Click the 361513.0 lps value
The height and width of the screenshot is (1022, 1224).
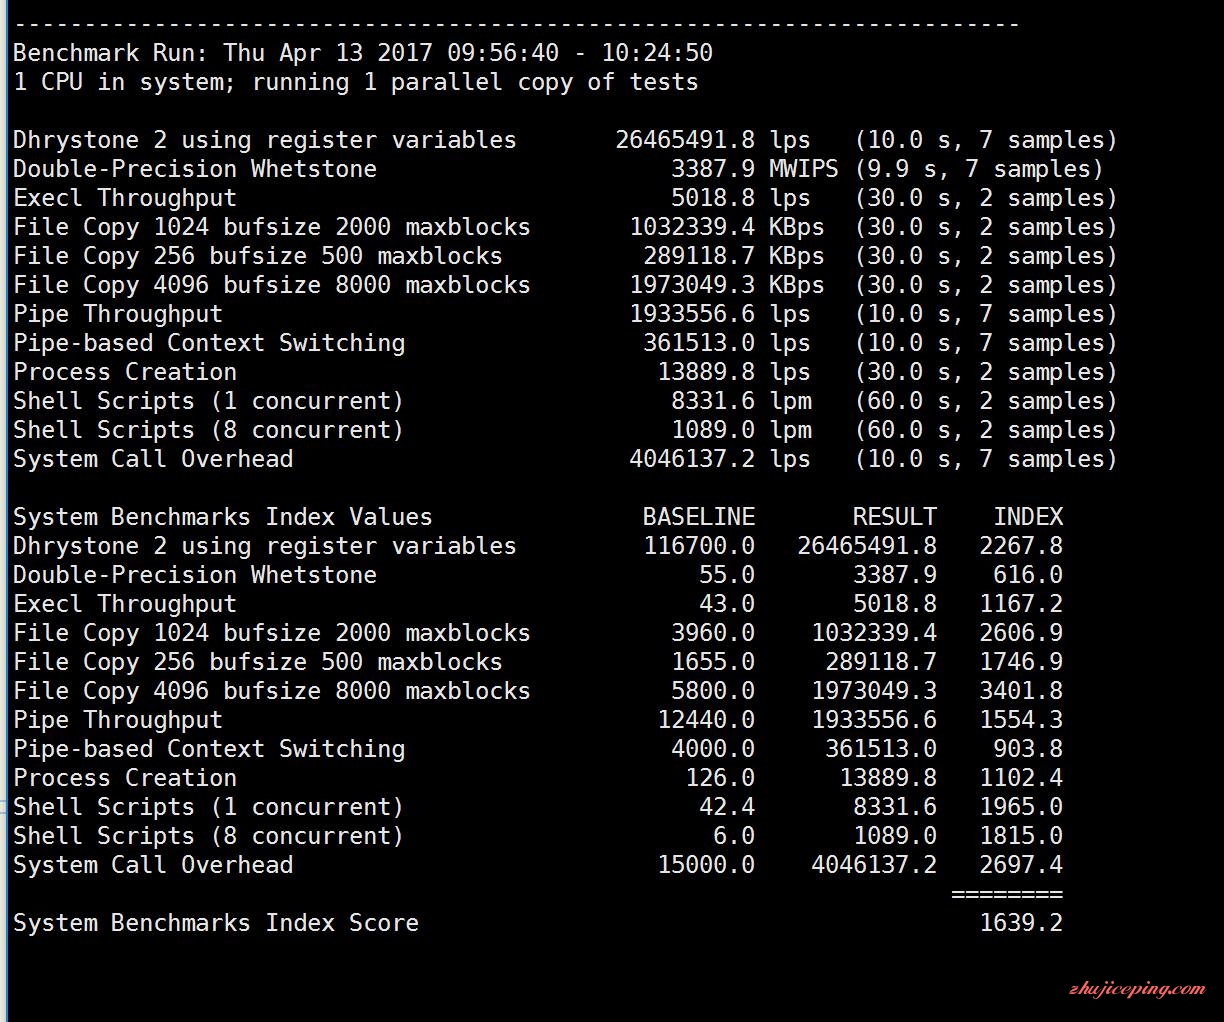727,343
